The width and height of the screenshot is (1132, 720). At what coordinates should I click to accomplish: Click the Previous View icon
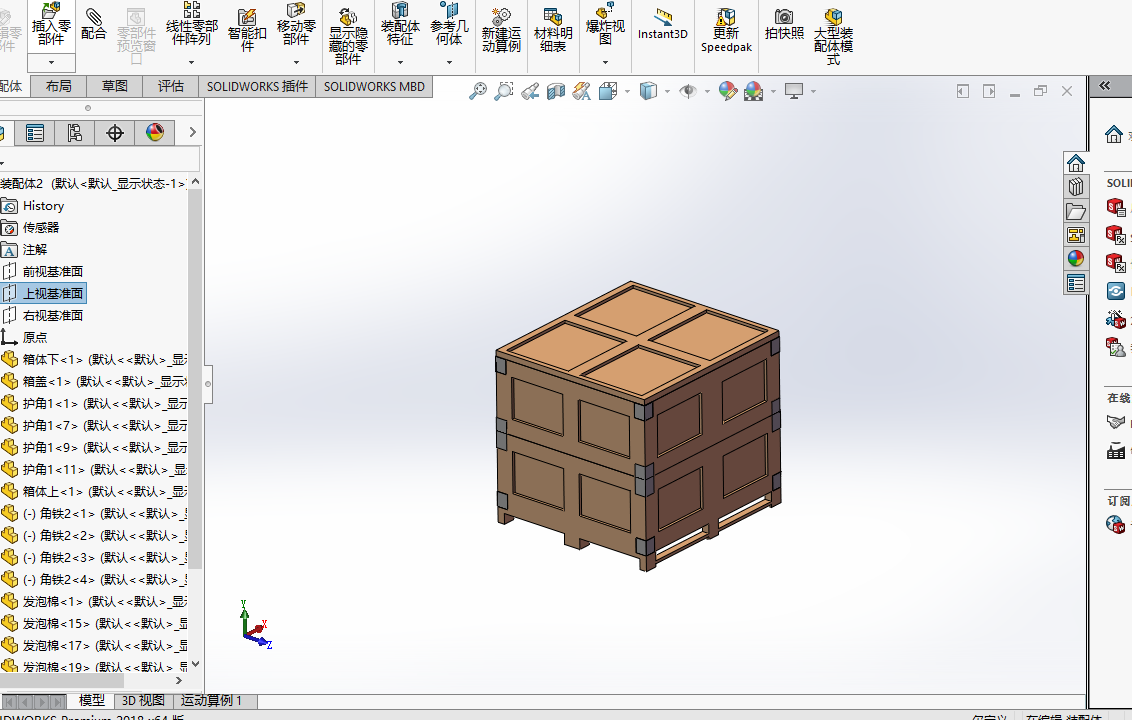point(529,91)
